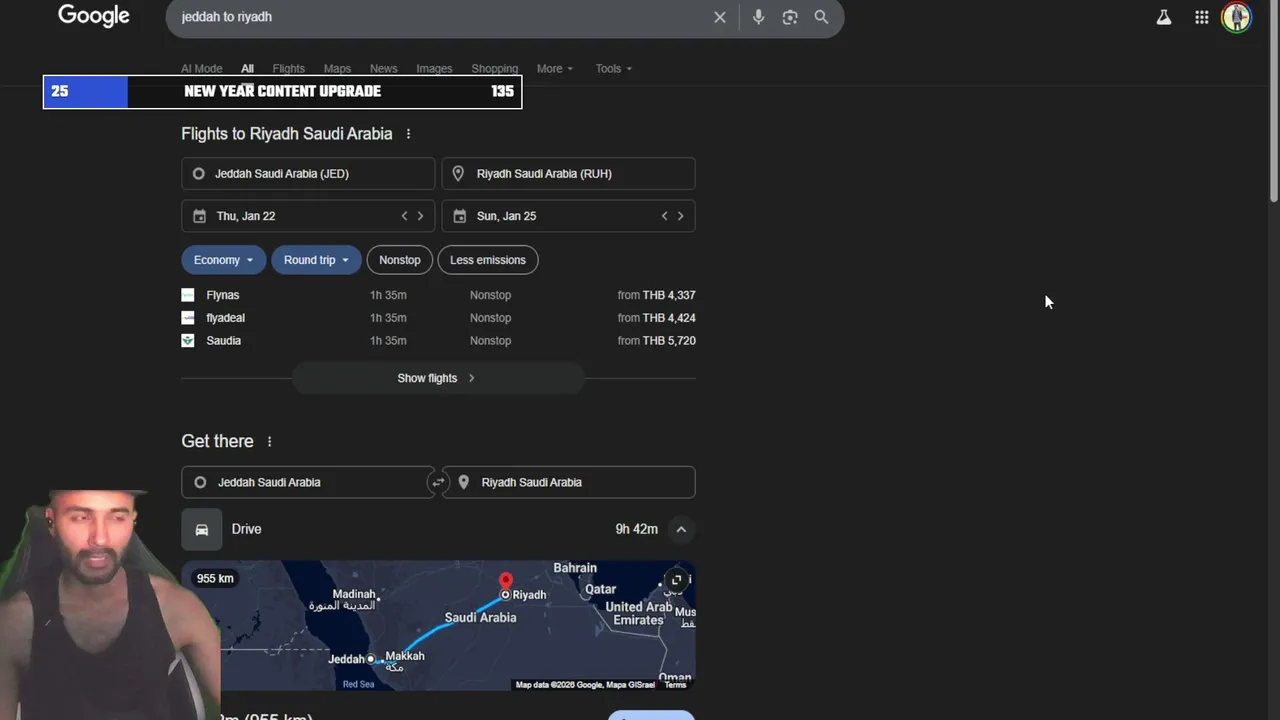Expand the map to full screen

676,580
